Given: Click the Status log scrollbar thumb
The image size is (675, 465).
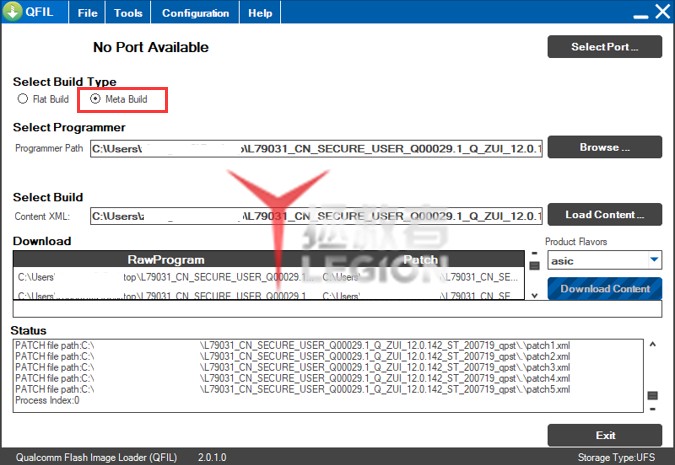Looking at the screenshot, I should point(653,395).
